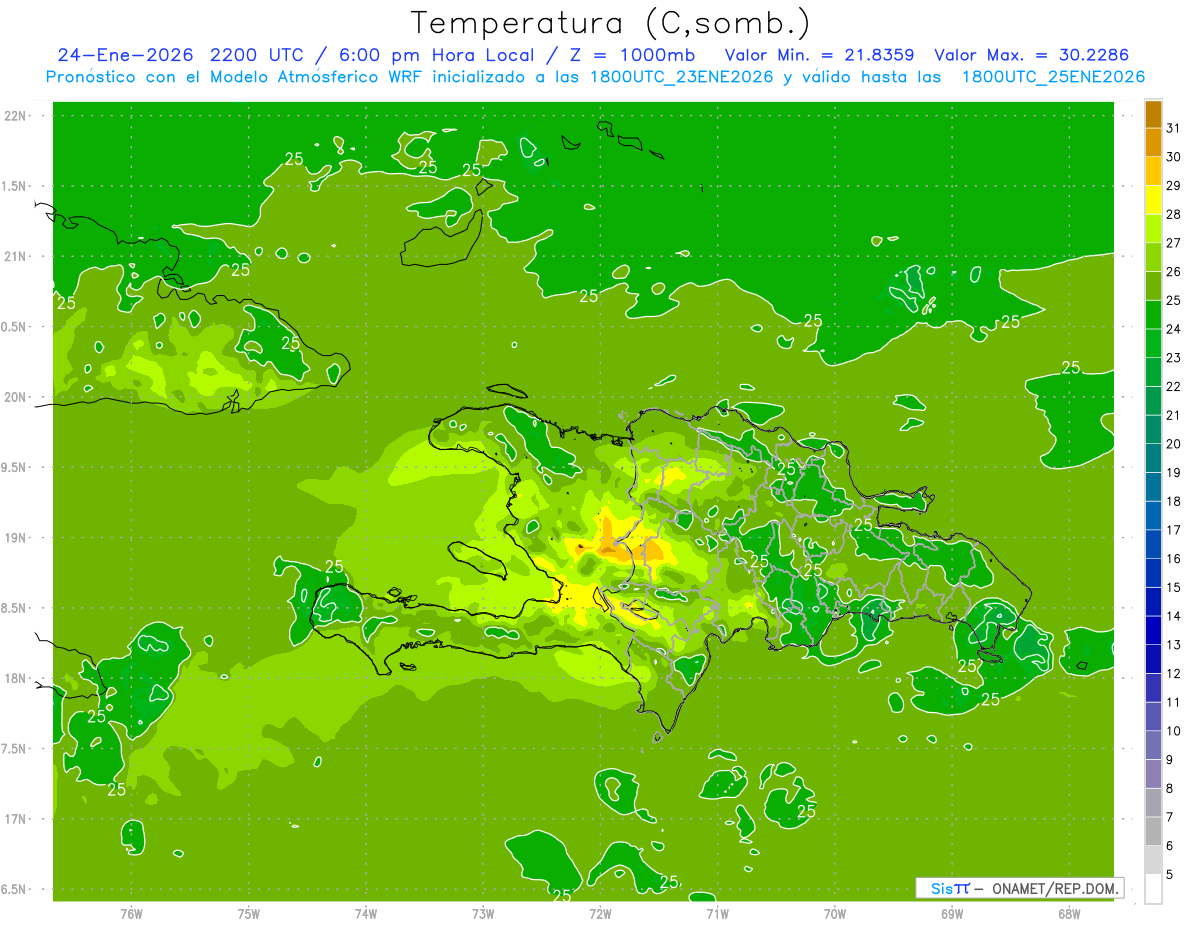Click the legend label '31'
The height and width of the screenshot is (927, 1200).
(1173, 128)
